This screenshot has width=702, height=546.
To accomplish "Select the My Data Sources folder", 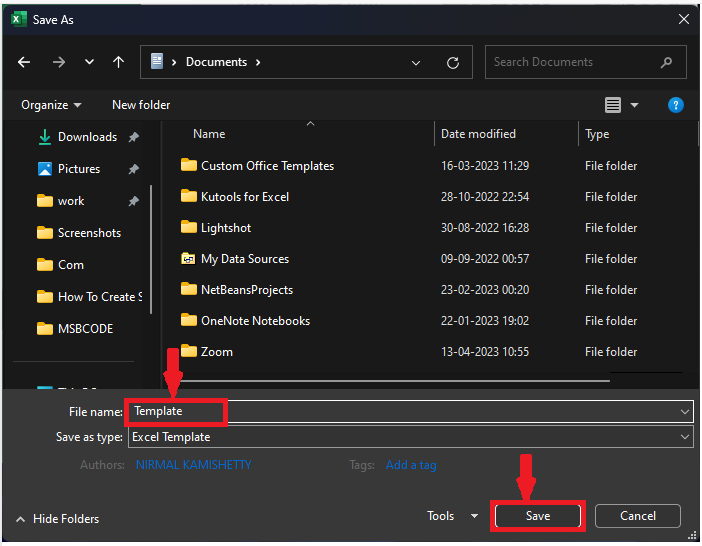I will tap(244, 259).
